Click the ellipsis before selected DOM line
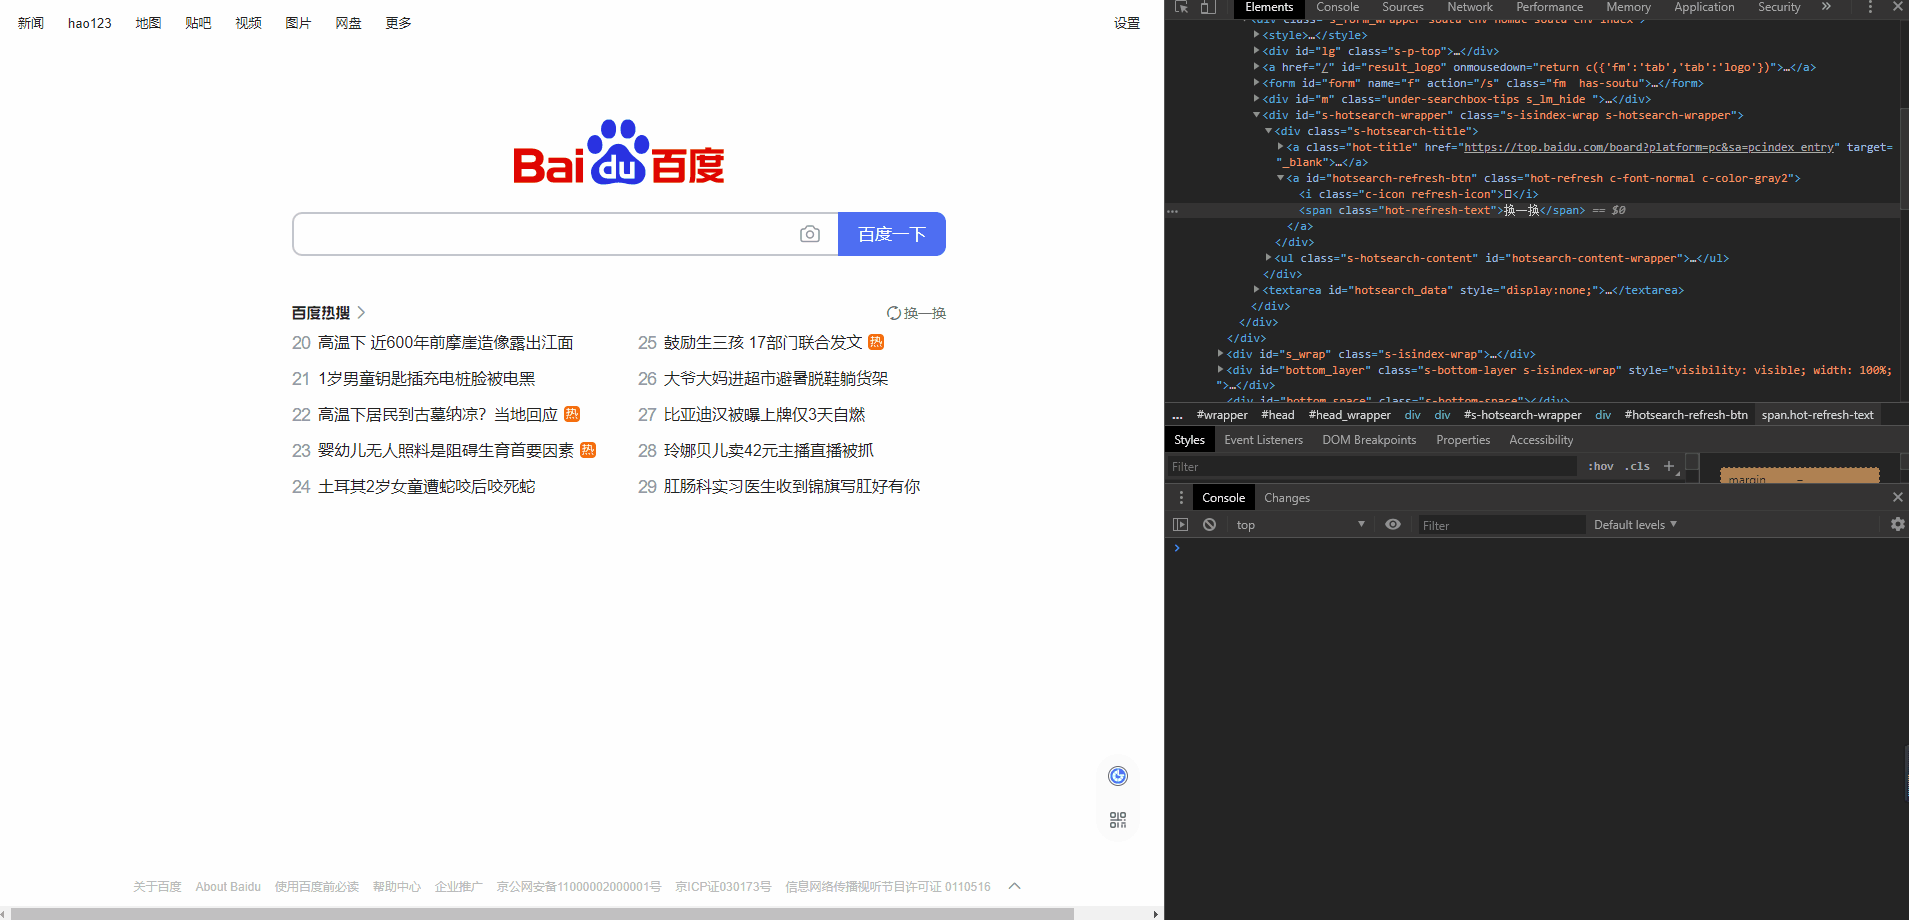The width and height of the screenshot is (1909, 920). click(x=1173, y=211)
